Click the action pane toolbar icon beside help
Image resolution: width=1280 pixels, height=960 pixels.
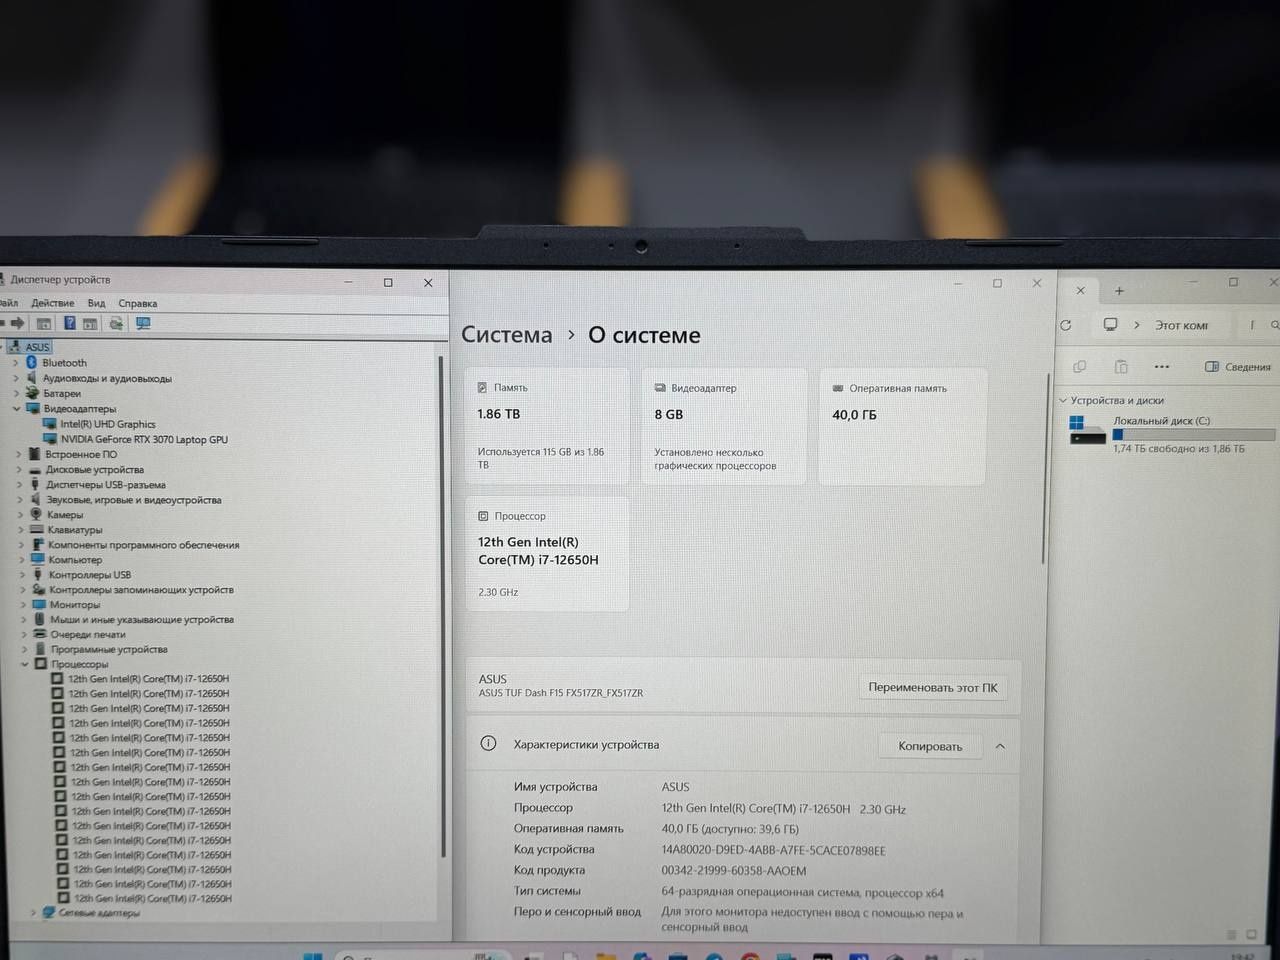[x=90, y=324]
